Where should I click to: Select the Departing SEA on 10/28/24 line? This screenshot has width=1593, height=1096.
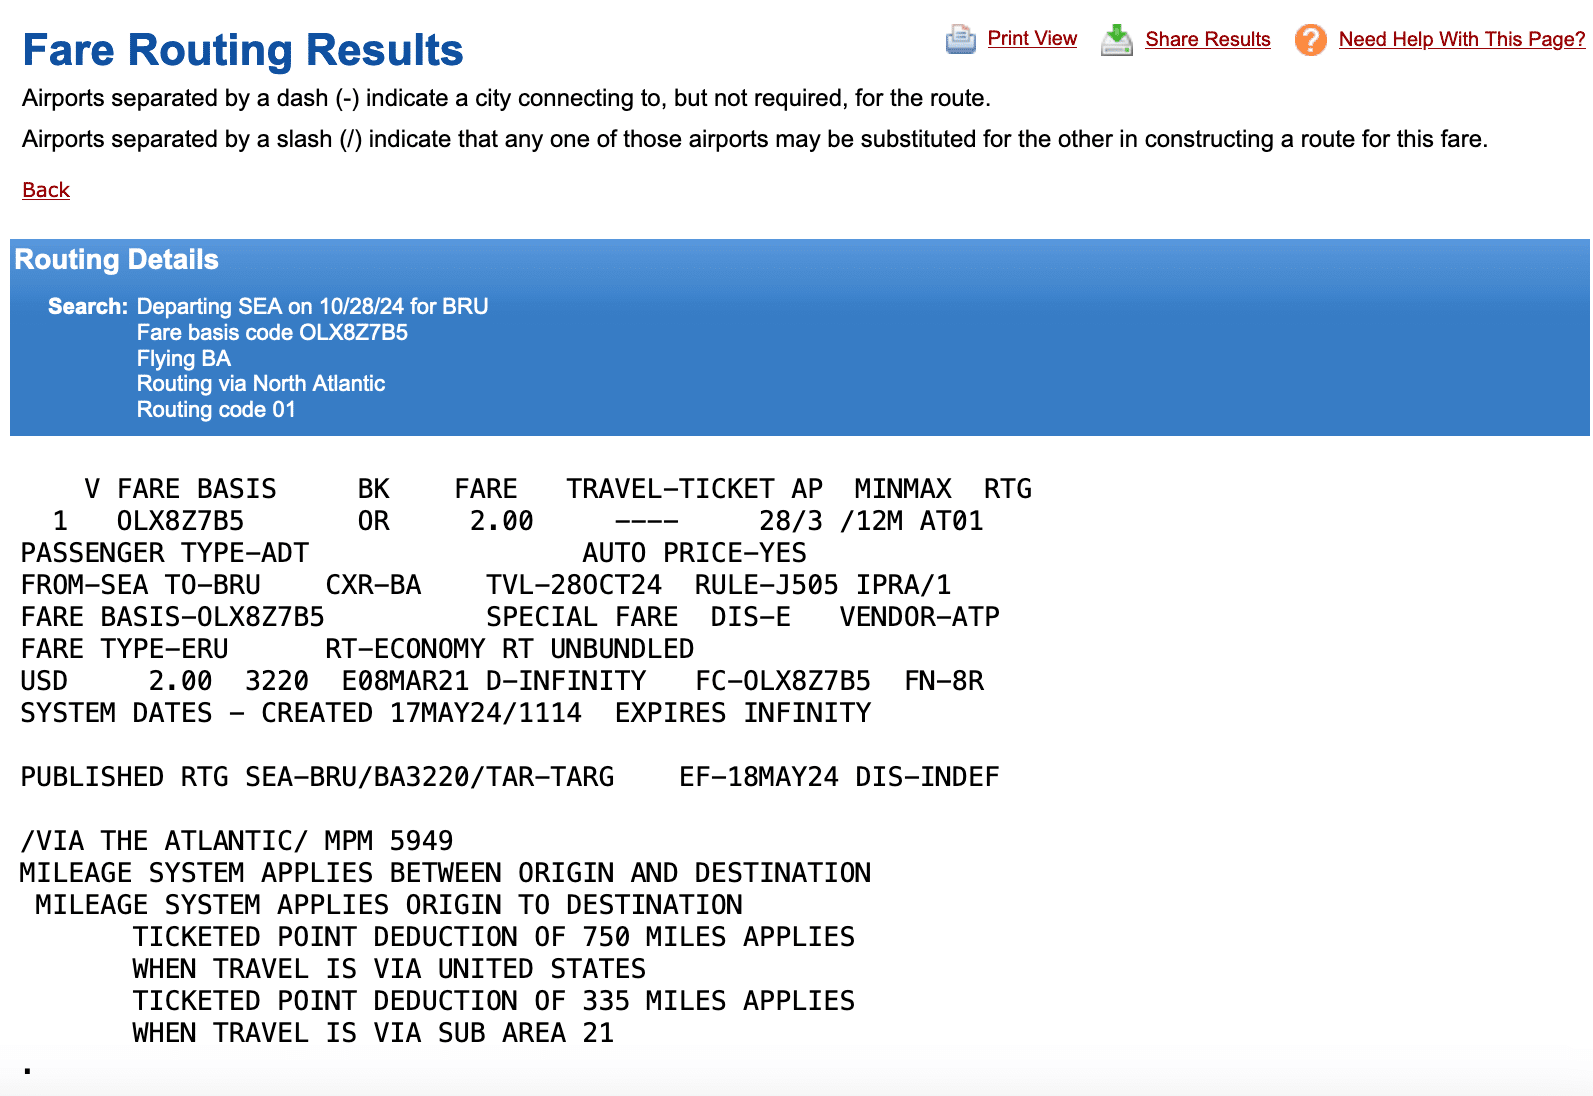[x=312, y=307]
